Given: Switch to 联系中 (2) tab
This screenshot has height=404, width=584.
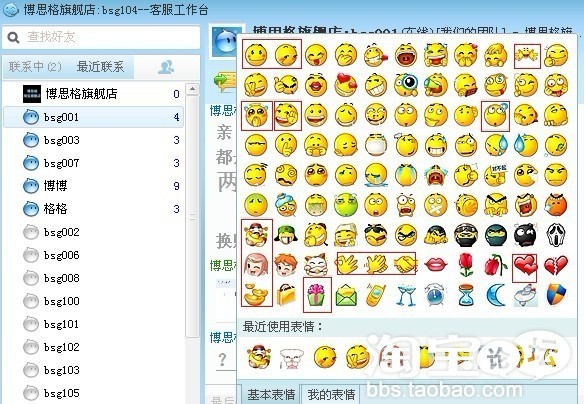Looking at the screenshot, I should [35, 67].
